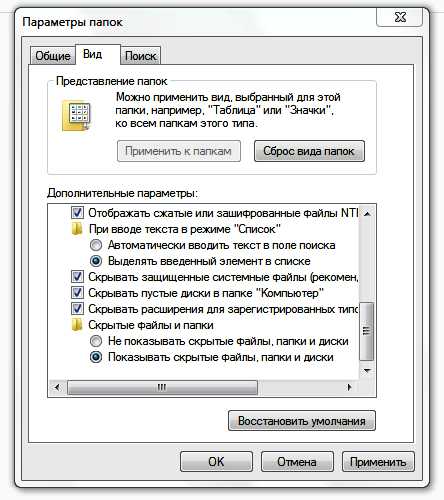Click the horizontal scrollbar thumb
Image resolution: width=444 pixels, height=500 pixels.
pyautogui.click(x=162, y=387)
